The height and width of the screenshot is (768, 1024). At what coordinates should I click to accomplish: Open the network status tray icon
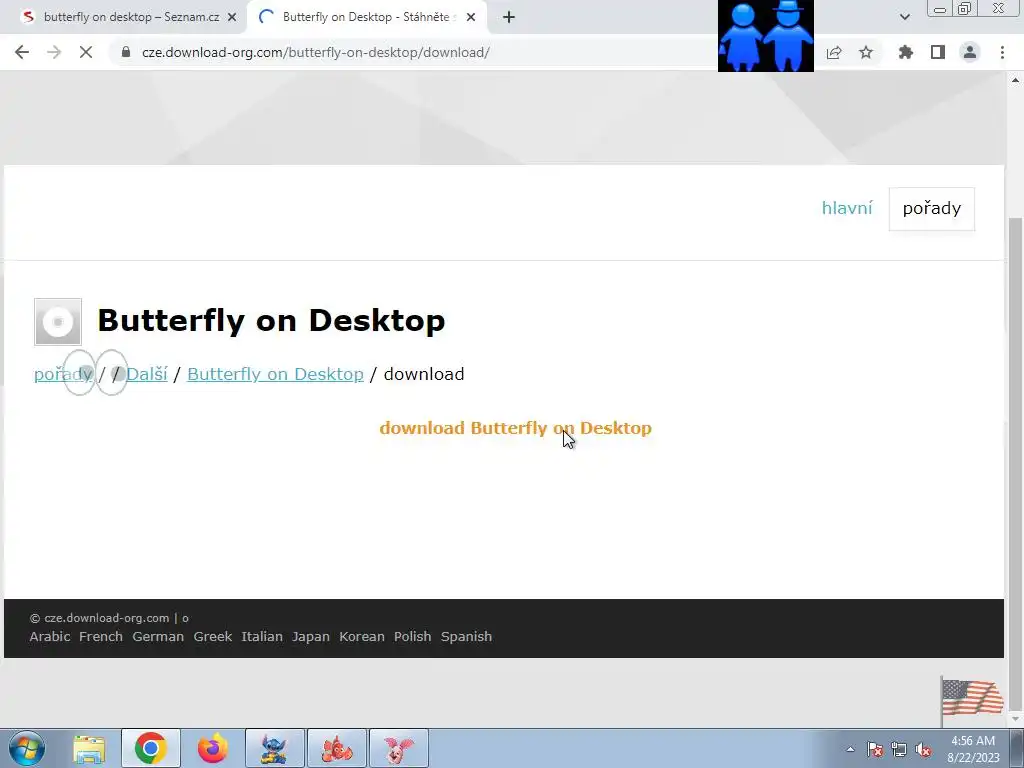[x=899, y=750]
